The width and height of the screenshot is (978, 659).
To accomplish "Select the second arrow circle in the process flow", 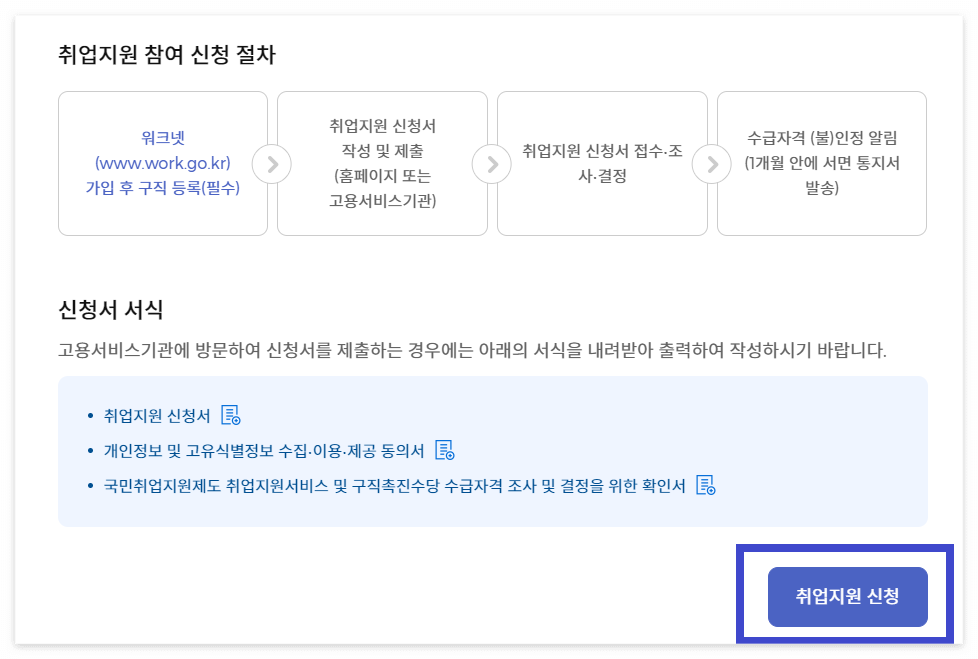I will 491,163.
